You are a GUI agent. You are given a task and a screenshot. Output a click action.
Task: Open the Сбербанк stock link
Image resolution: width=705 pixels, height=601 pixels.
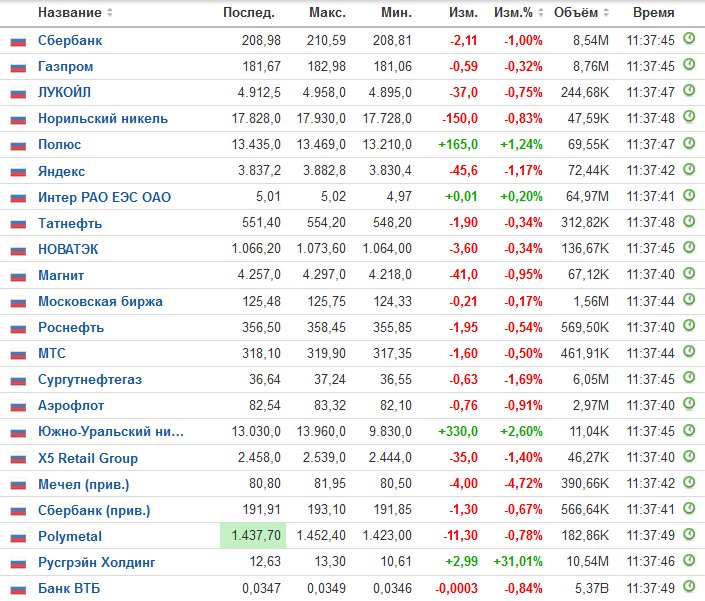coord(70,40)
